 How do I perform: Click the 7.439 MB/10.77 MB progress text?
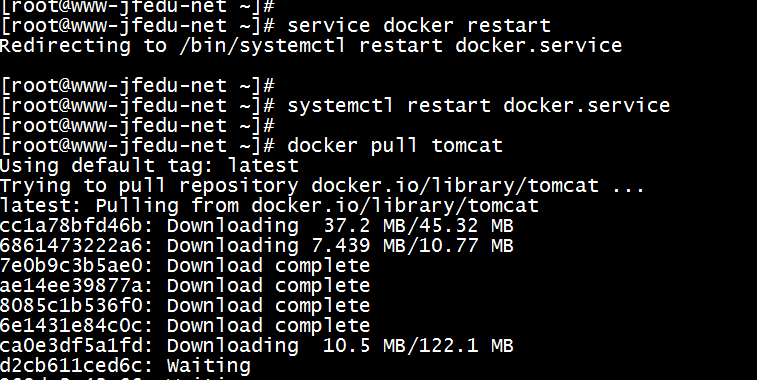(413, 246)
